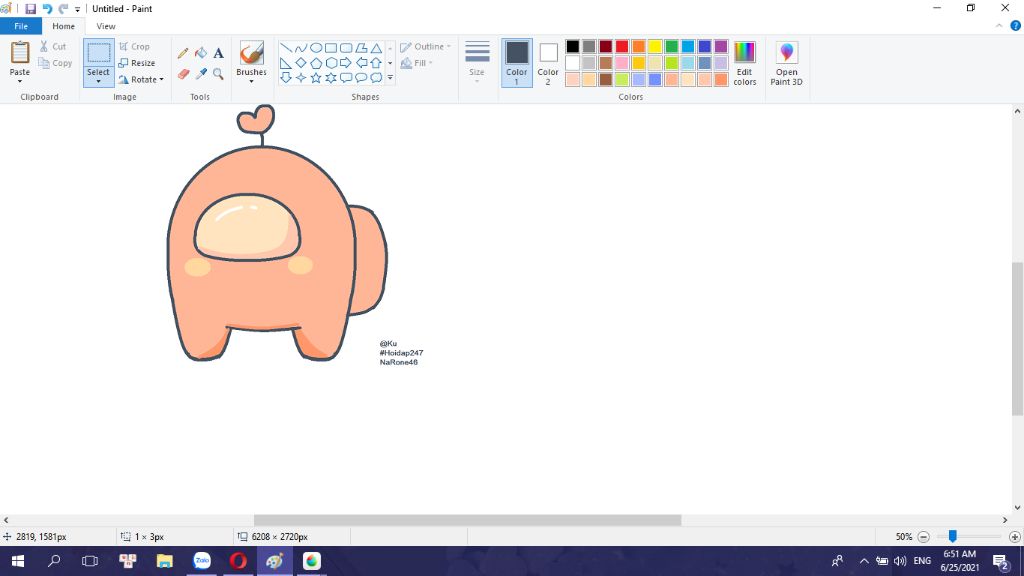Switch to the Home tab
The width and height of the screenshot is (1024, 576).
click(x=63, y=26)
